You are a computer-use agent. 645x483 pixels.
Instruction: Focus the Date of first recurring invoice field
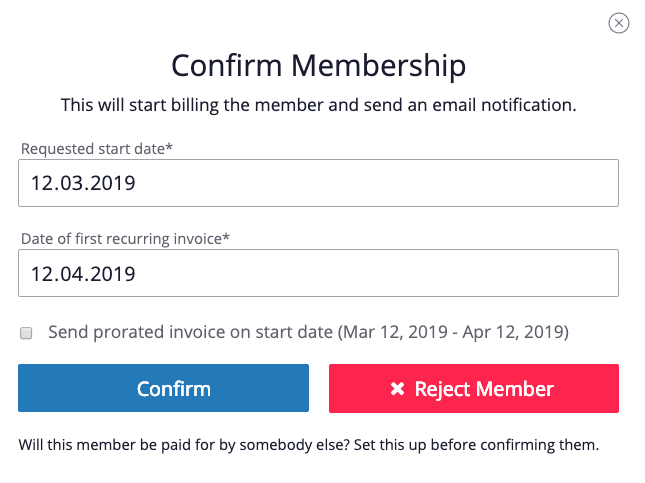click(318, 273)
